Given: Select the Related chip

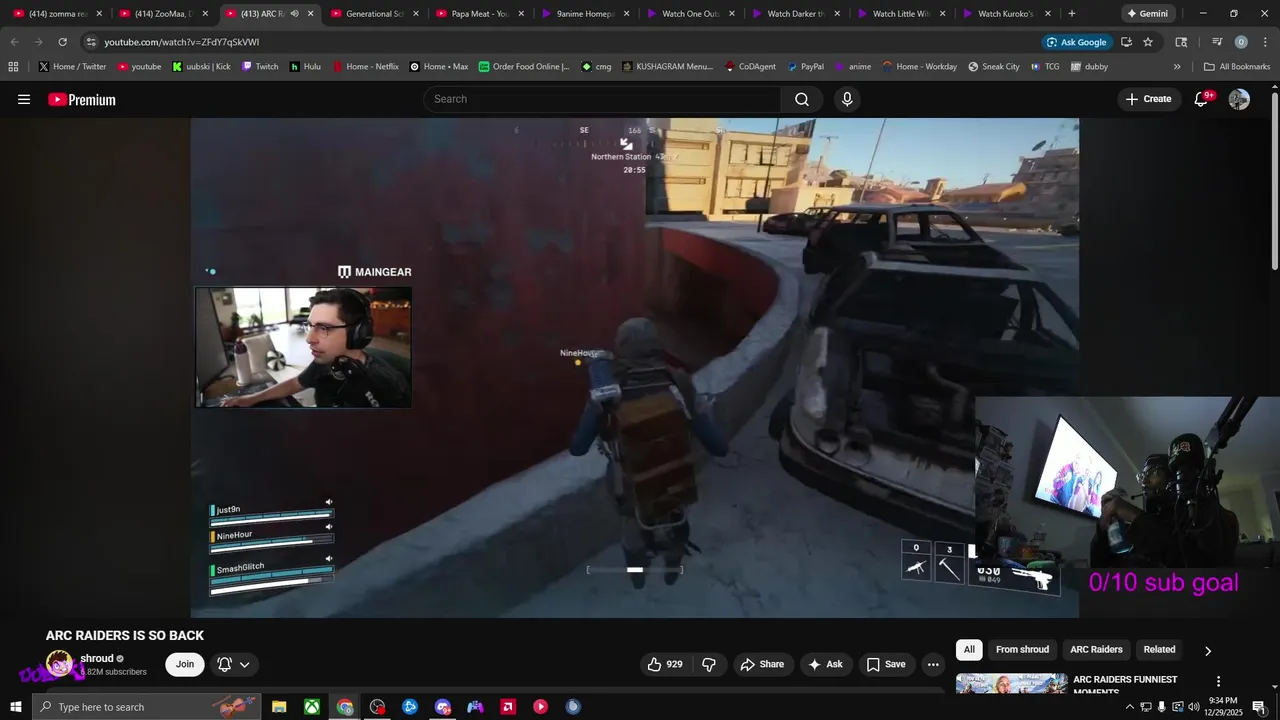Looking at the screenshot, I should coord(1159,650).
